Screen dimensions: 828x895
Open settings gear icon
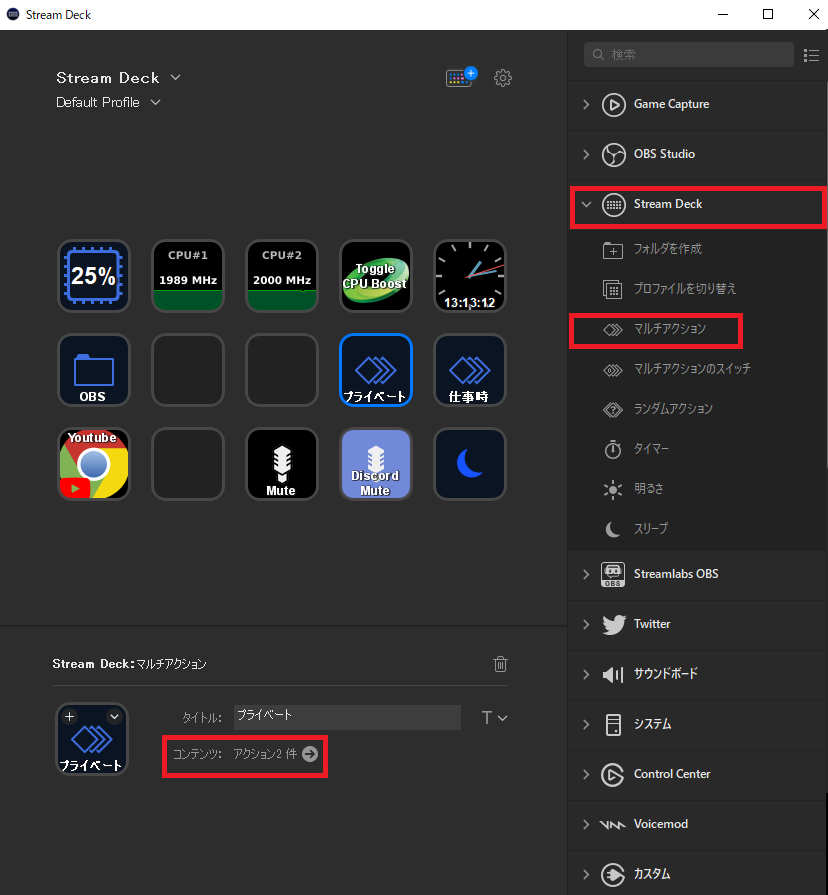click(x=503, y=78)
